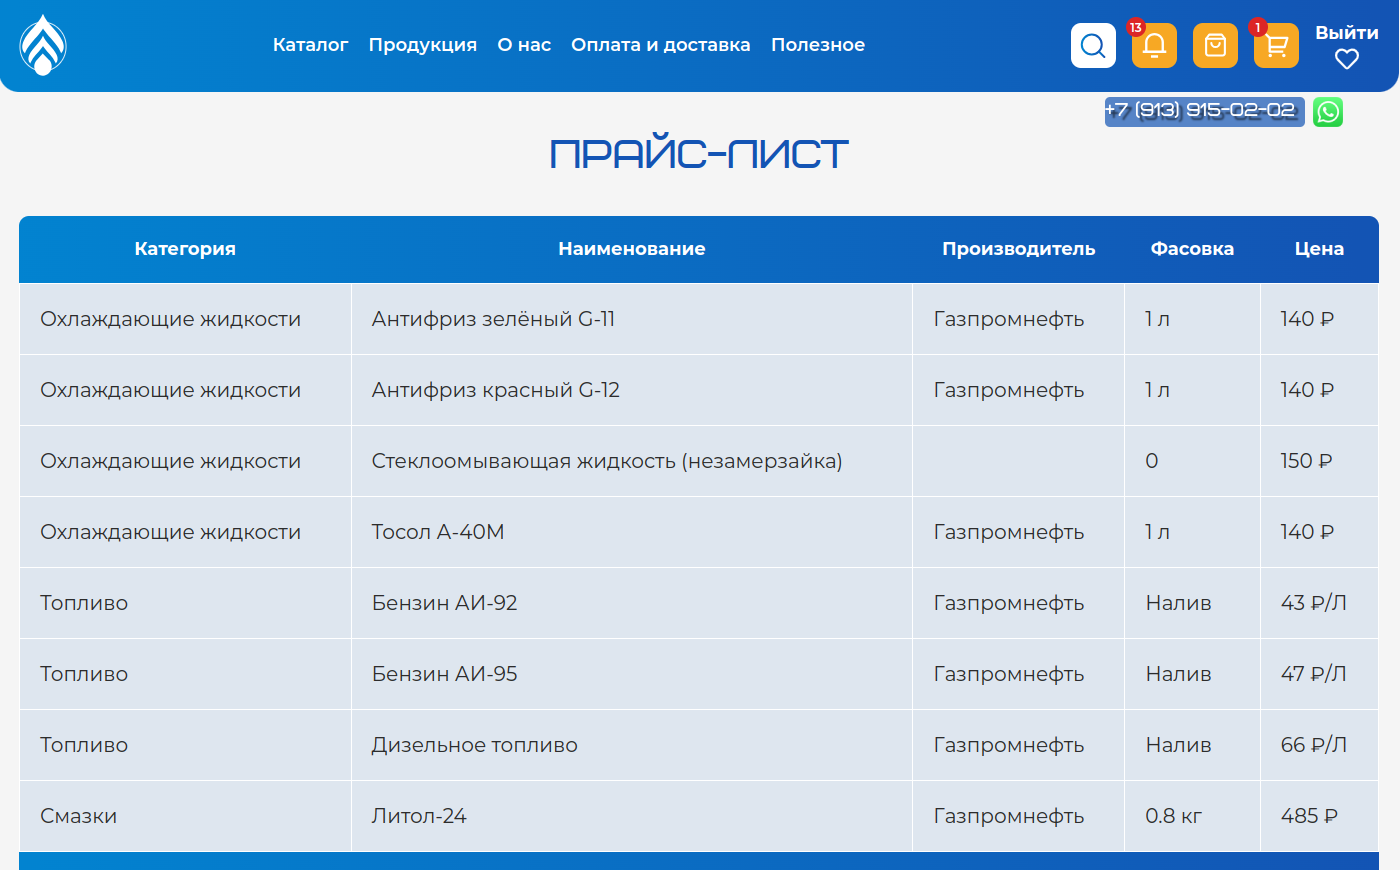1400x870 pixels.
Task: Open the Каталог menu
Action: (310, 45)
